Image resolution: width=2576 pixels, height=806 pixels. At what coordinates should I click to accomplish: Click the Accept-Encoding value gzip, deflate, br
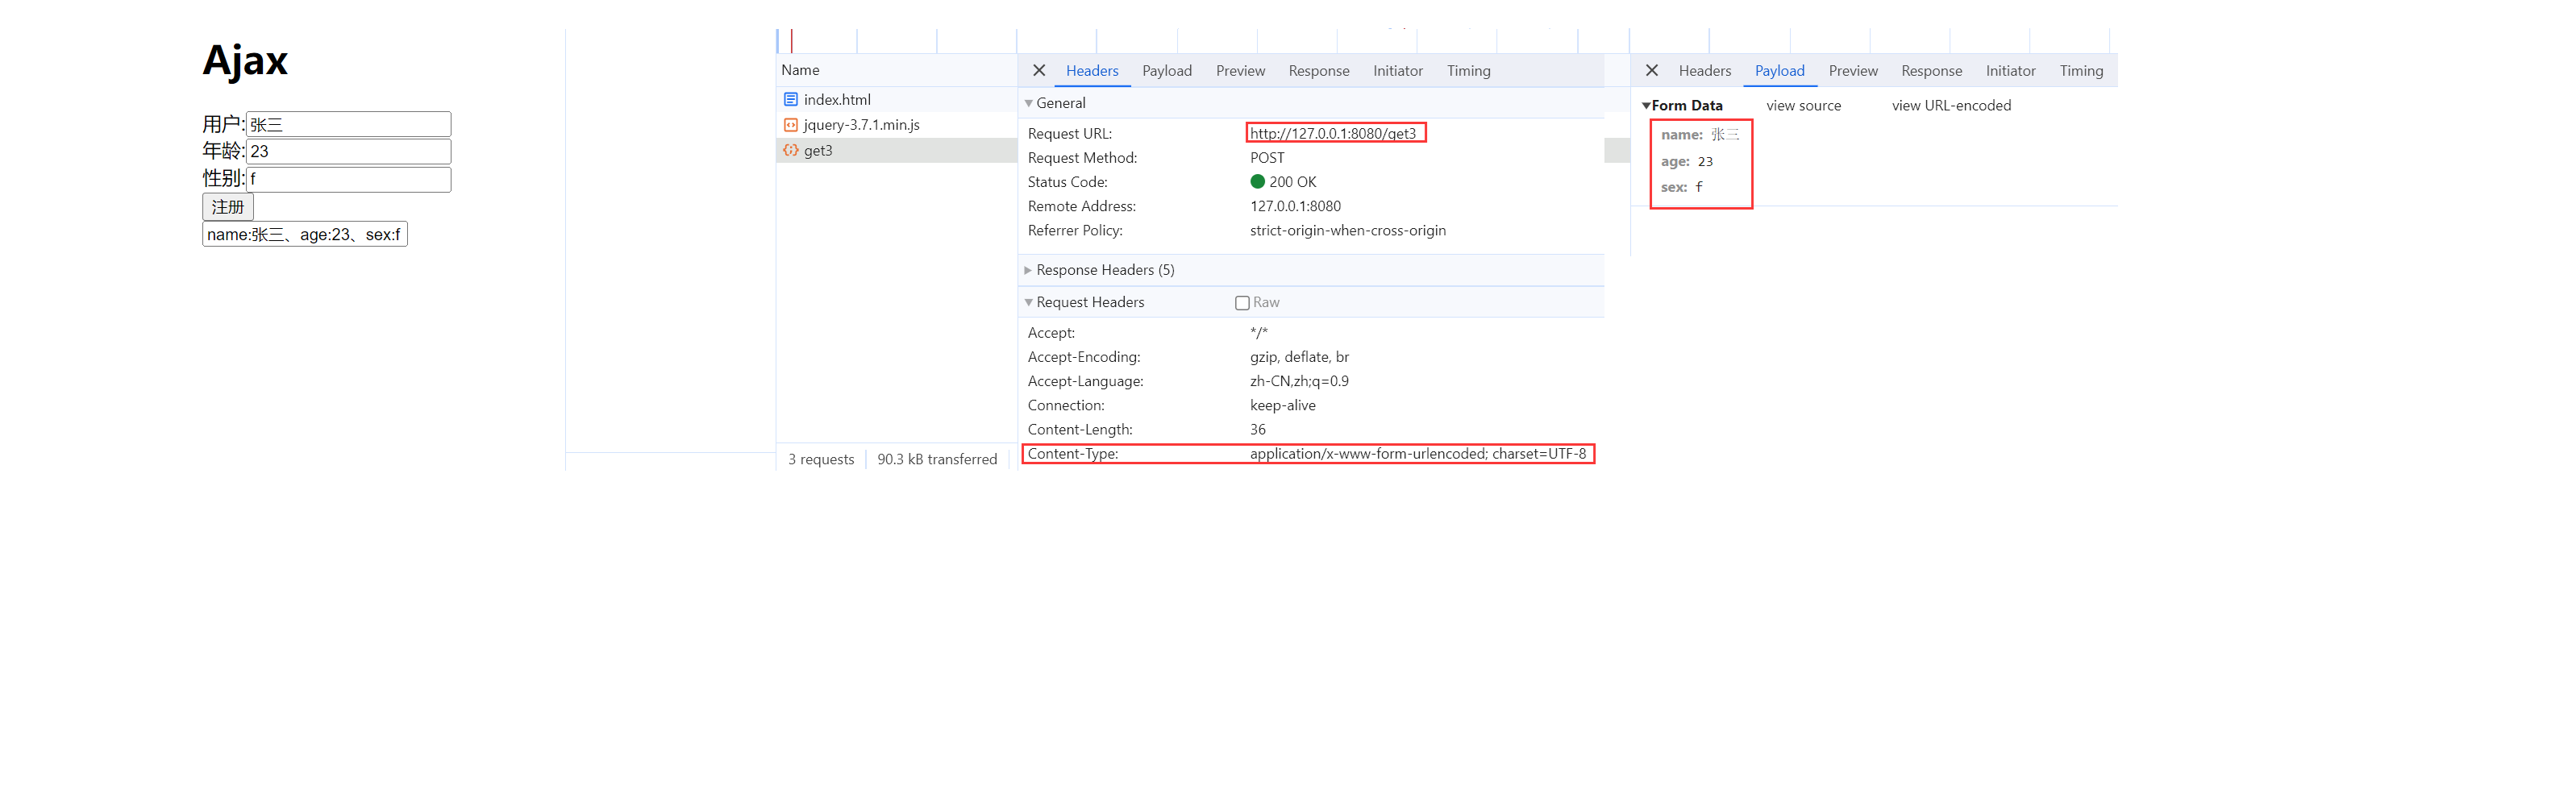1299,357
